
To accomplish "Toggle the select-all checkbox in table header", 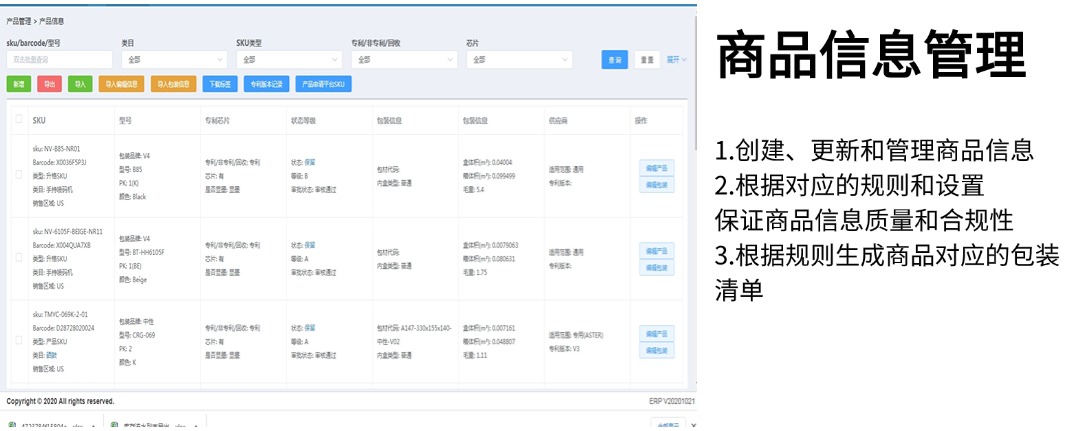I will [19, 119].
